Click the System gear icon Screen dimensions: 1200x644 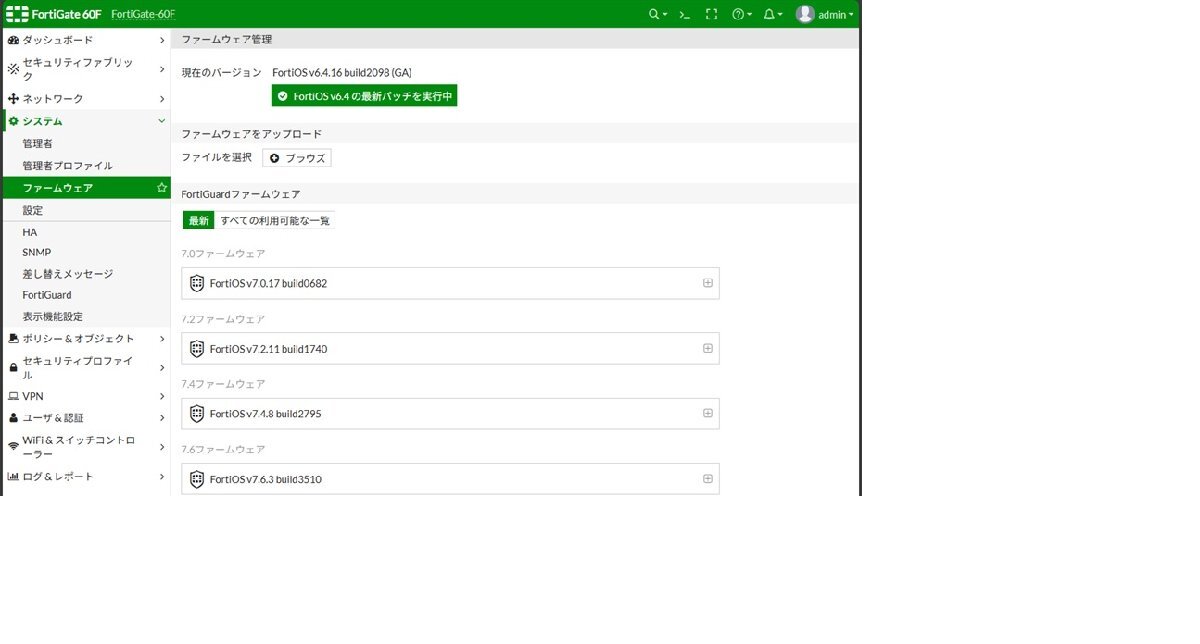tap(13, 121)
